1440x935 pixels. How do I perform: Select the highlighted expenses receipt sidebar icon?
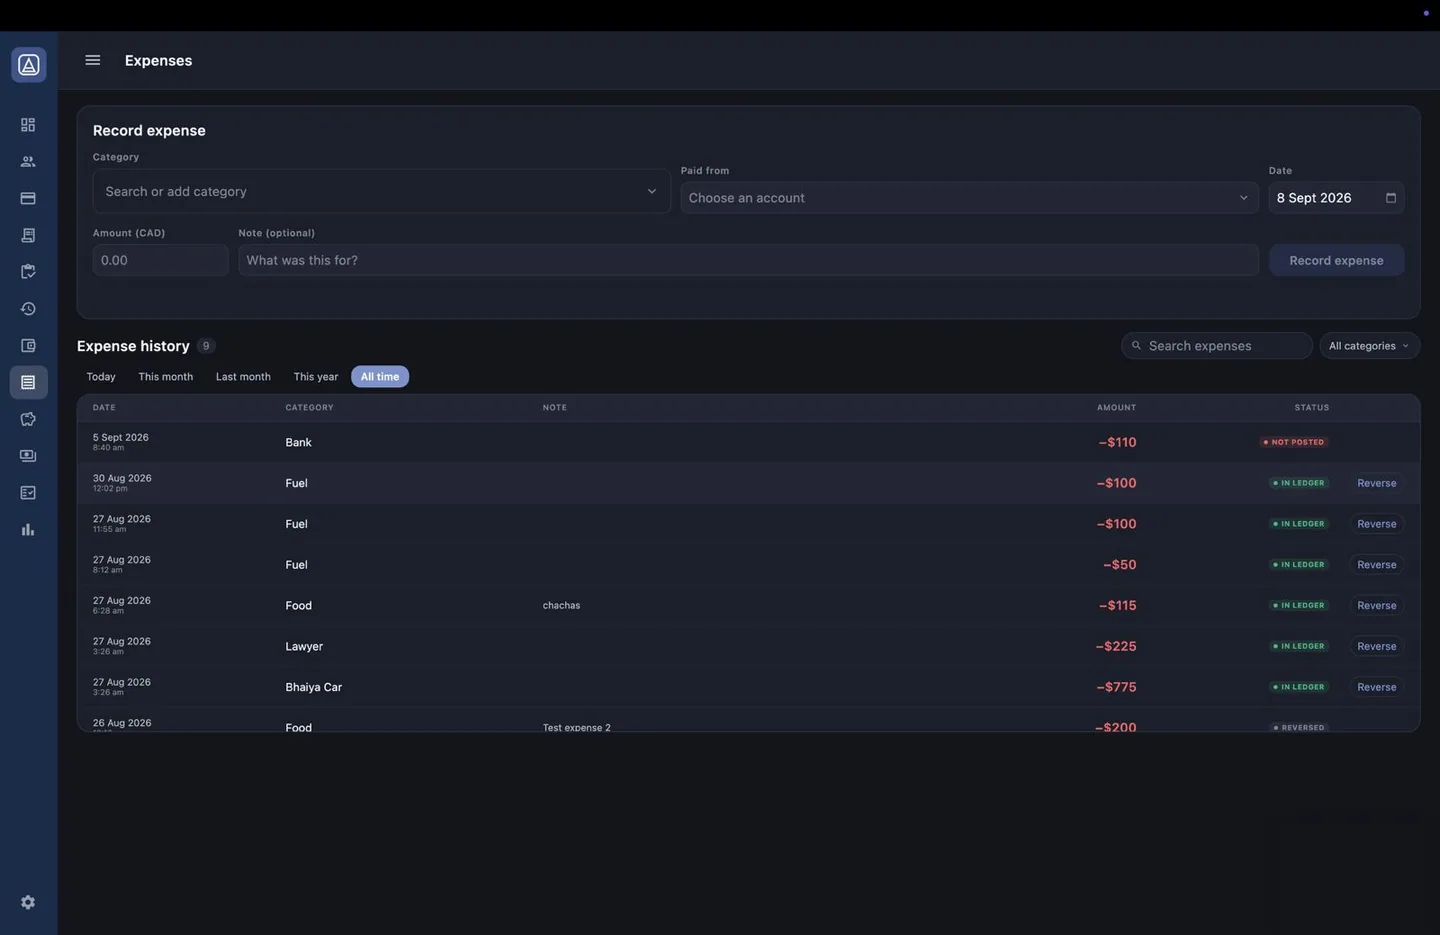(x=28, y=383)
